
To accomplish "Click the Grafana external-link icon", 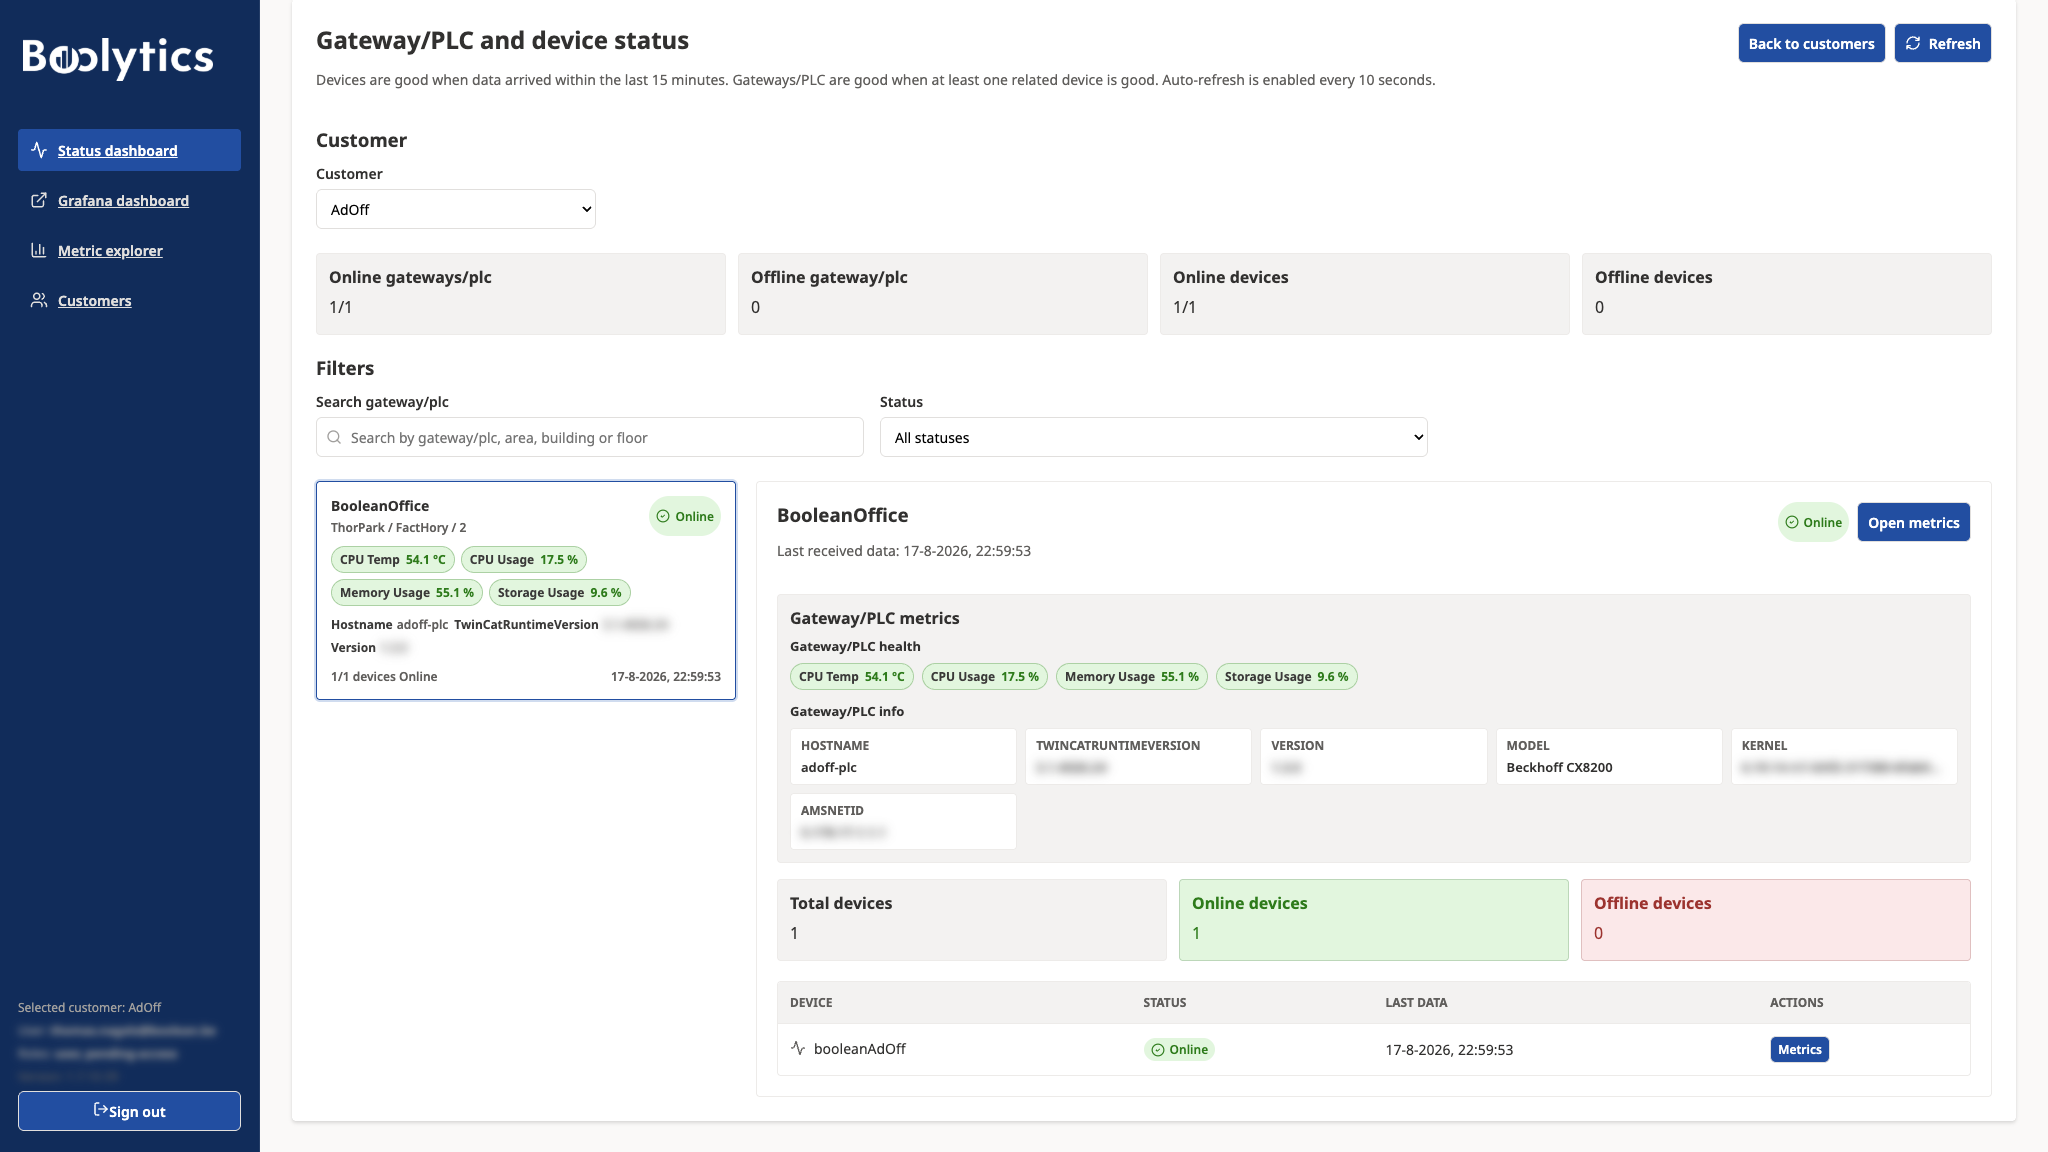I will 39,200.
